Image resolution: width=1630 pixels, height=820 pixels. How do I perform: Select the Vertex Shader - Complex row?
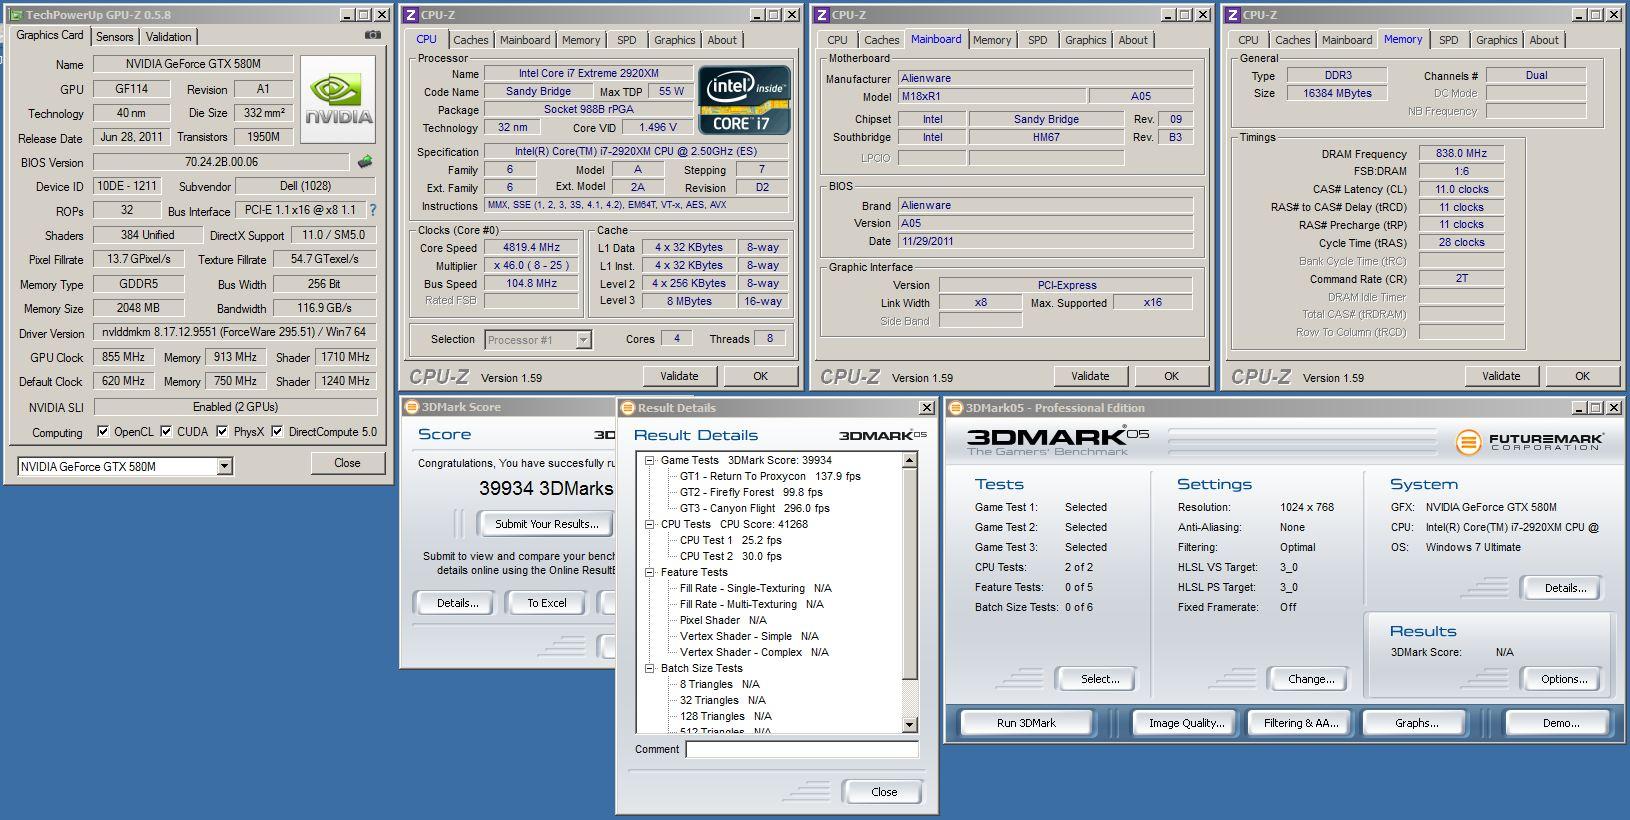[754, 652]
